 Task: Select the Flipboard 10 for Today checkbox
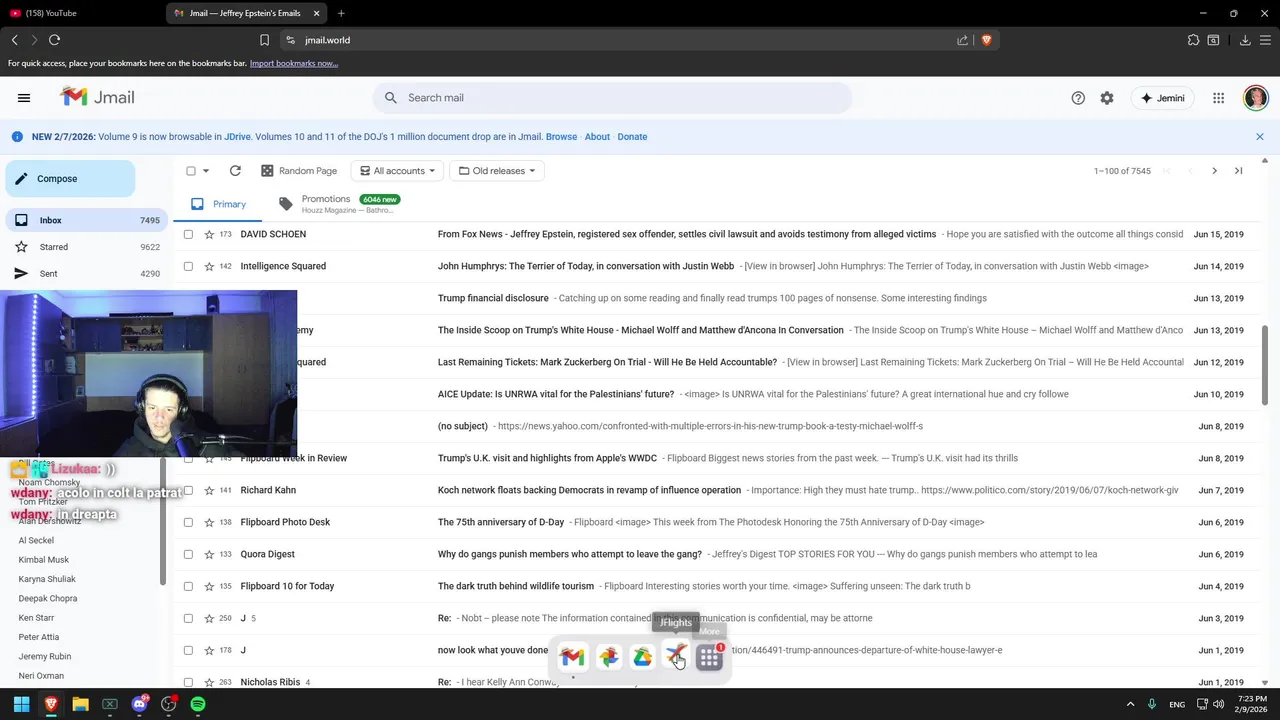tap(188, 586)
